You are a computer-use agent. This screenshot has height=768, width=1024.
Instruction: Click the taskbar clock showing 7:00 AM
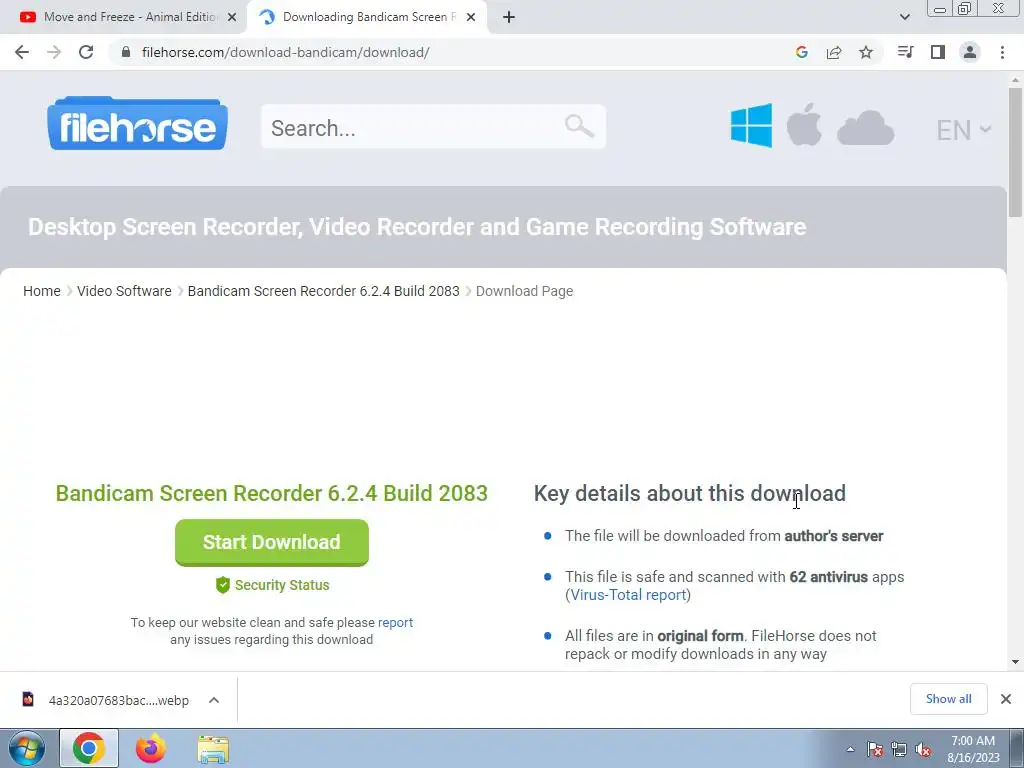[x=973, y=749]
